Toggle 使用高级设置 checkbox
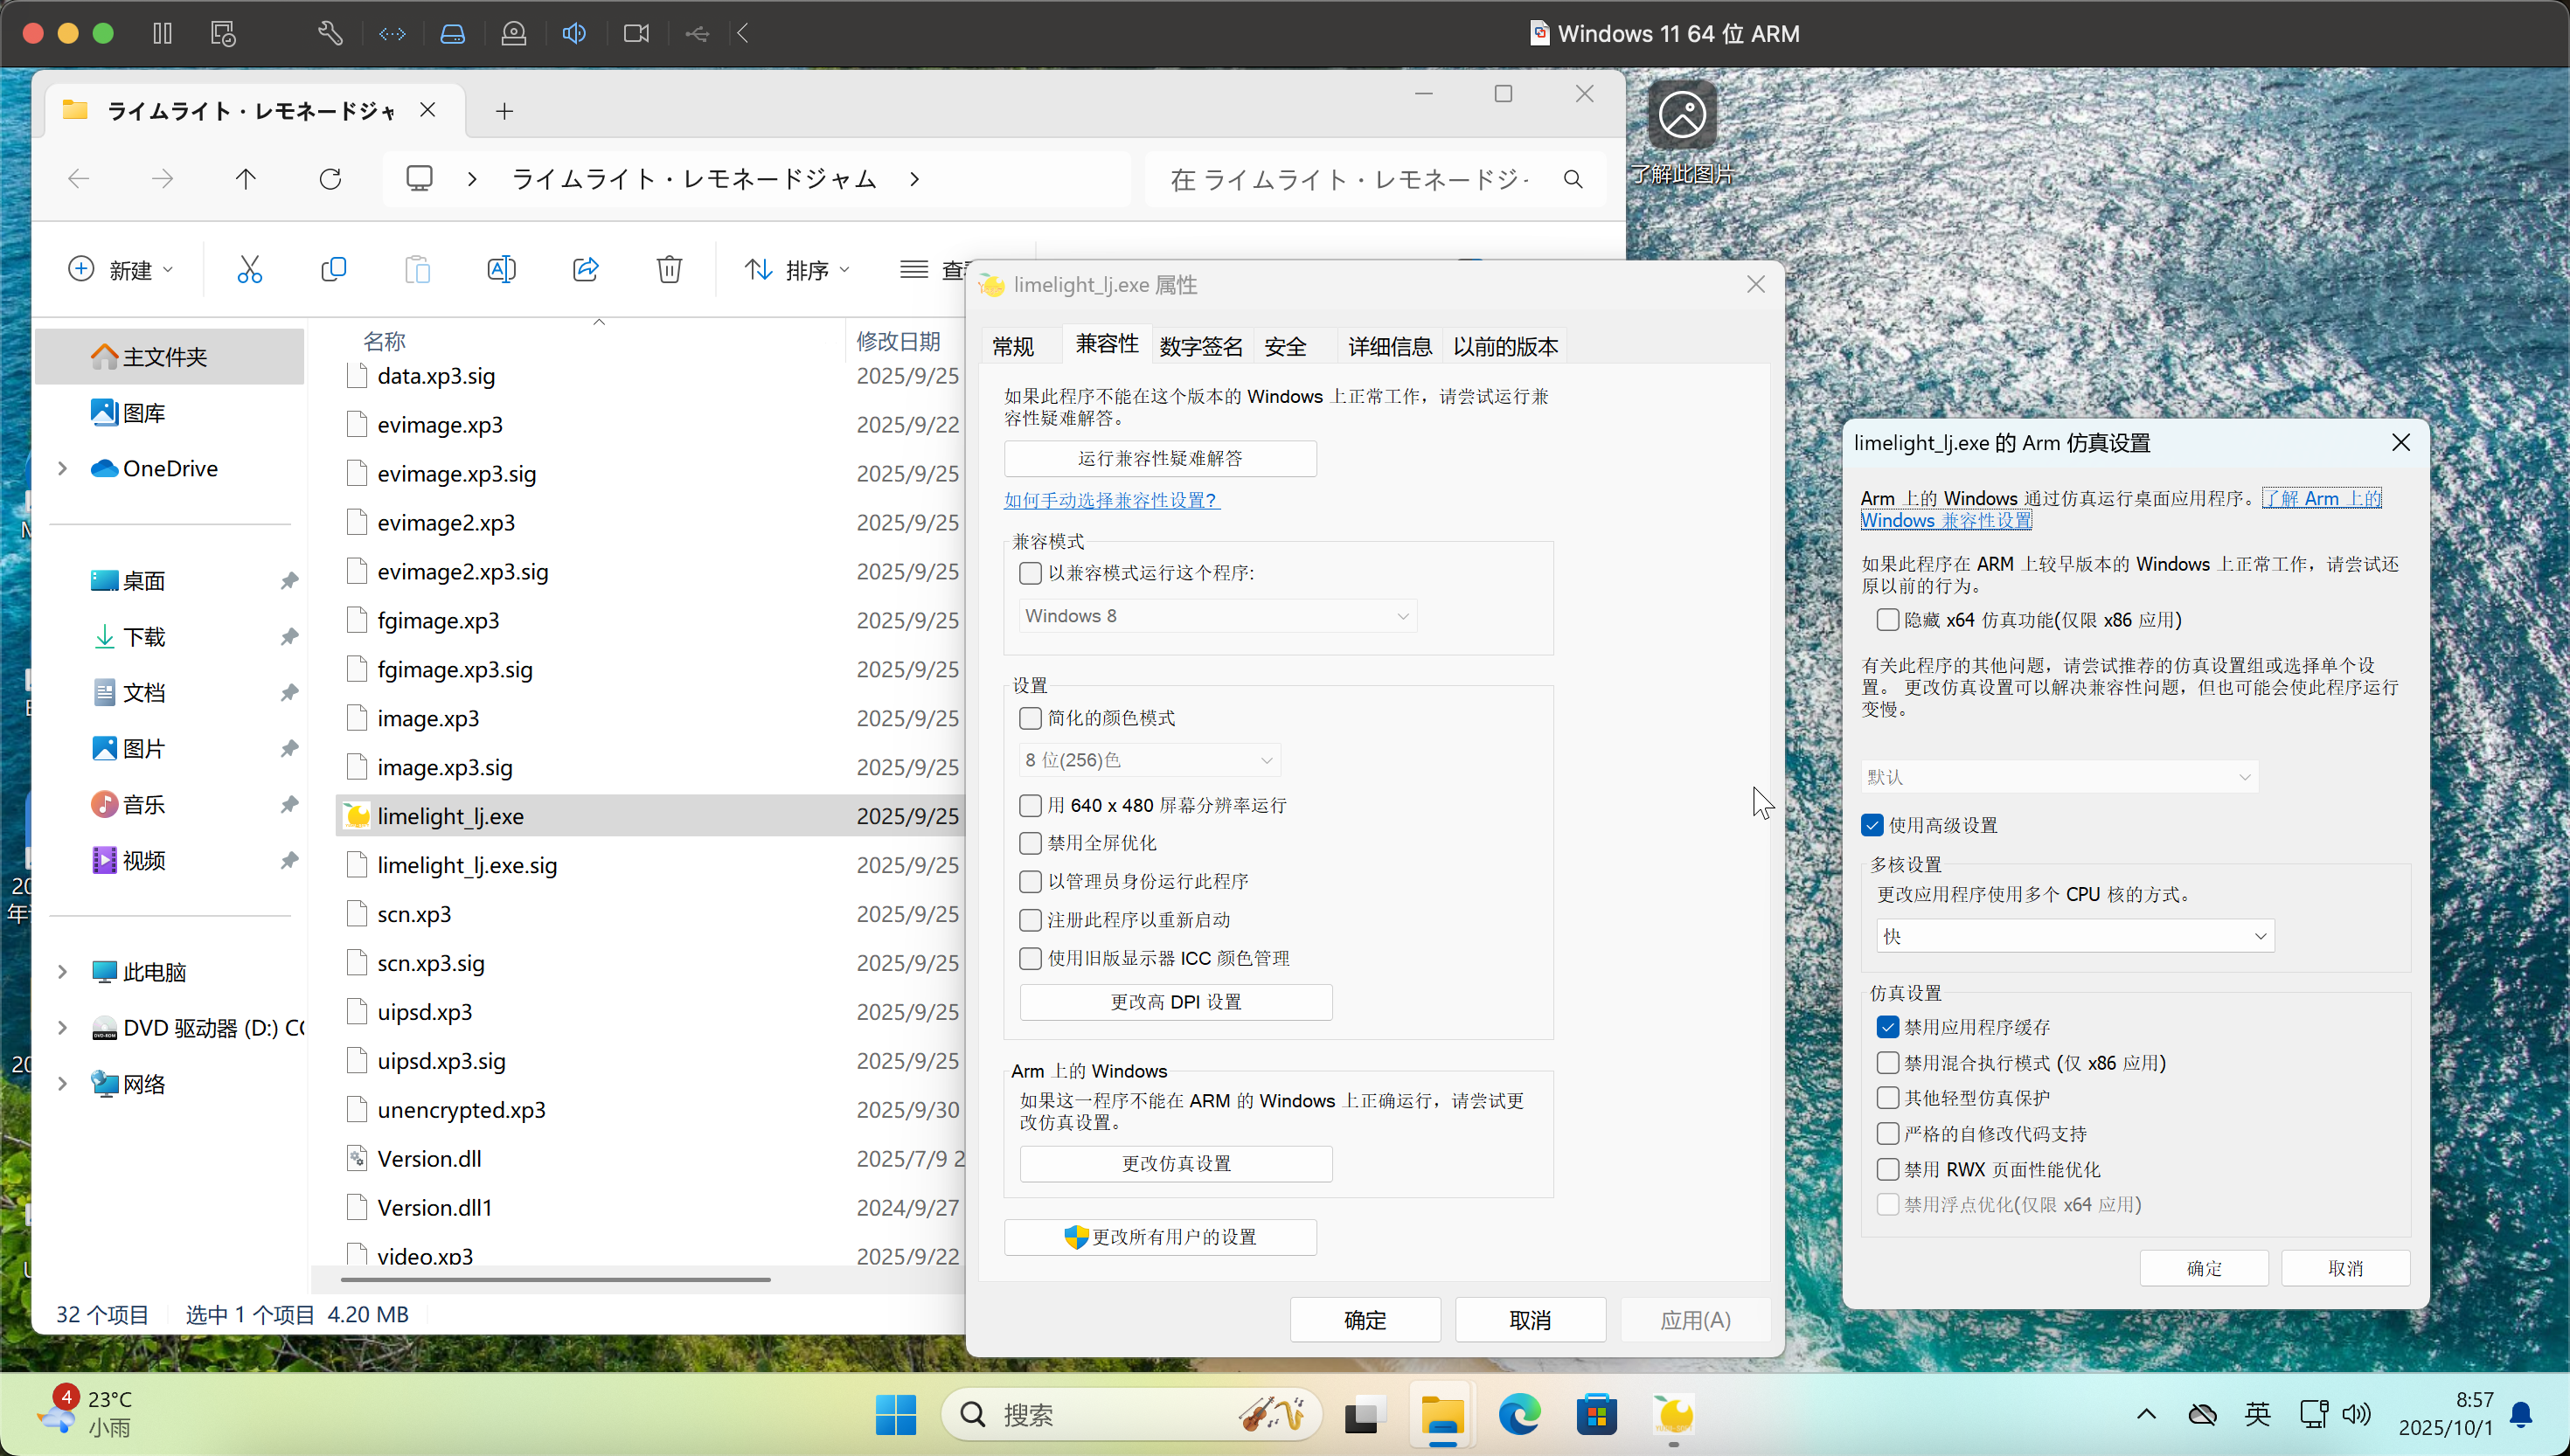Screen dimensions: 2570x1456 click(1872, 825)
